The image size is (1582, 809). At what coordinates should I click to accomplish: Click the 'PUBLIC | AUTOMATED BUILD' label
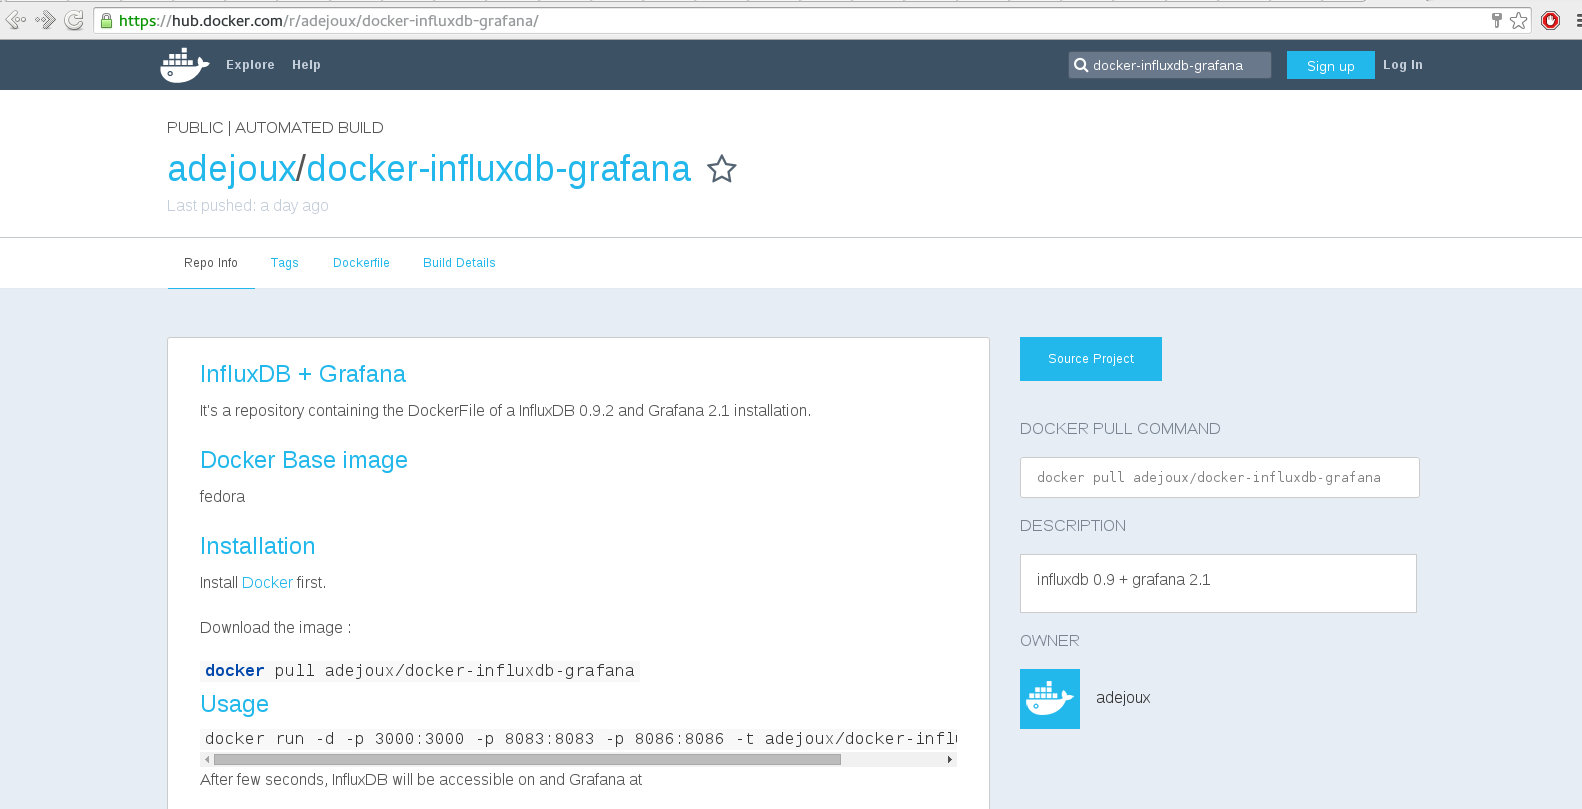click(275, 128)
